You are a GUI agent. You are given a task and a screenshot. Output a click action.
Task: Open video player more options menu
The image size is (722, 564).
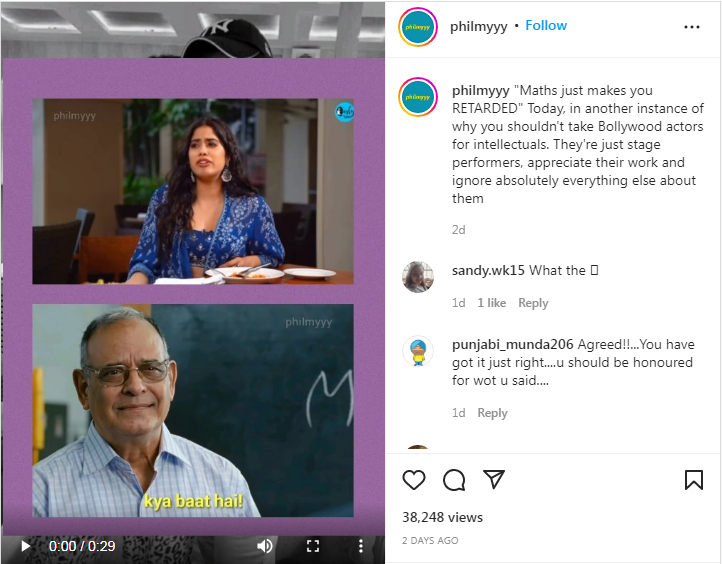[361, 546]
